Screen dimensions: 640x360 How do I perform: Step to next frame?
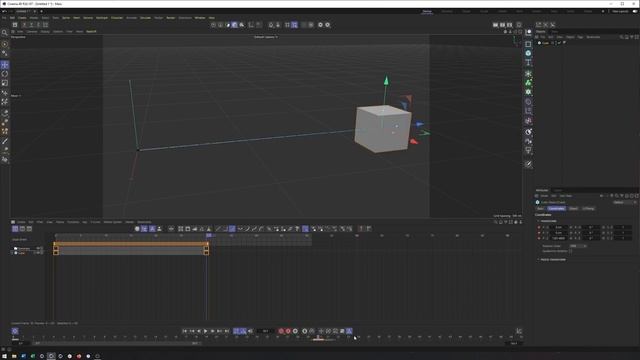coord(213,331)
